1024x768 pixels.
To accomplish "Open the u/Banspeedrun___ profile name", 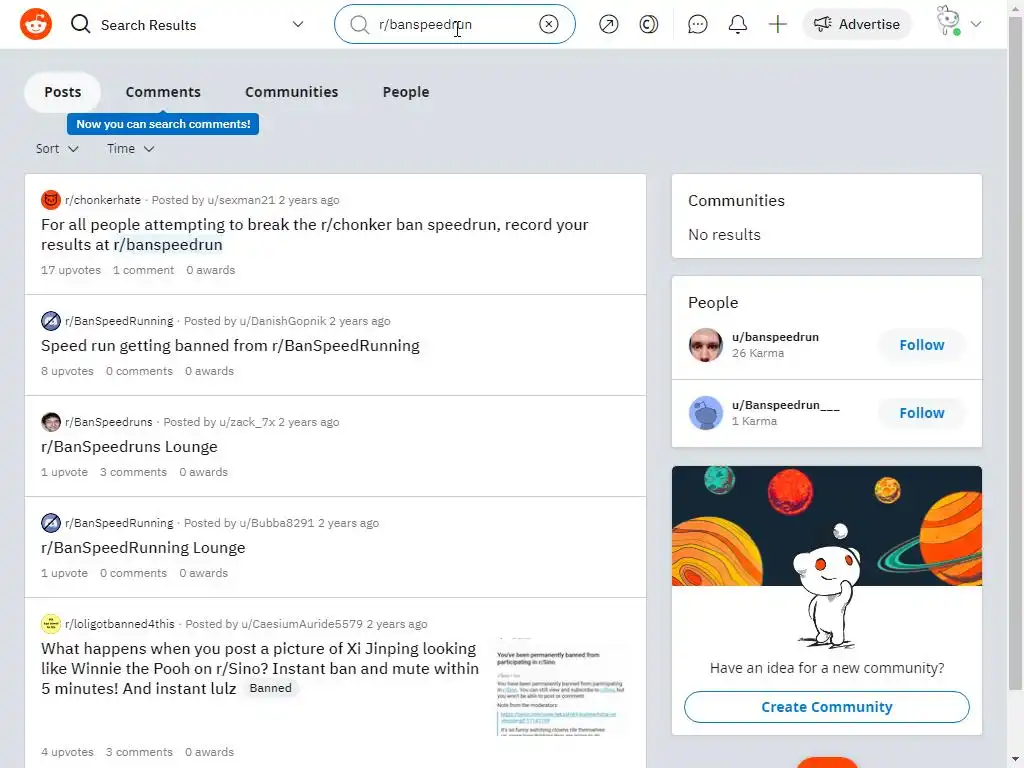I will (786, 405).
